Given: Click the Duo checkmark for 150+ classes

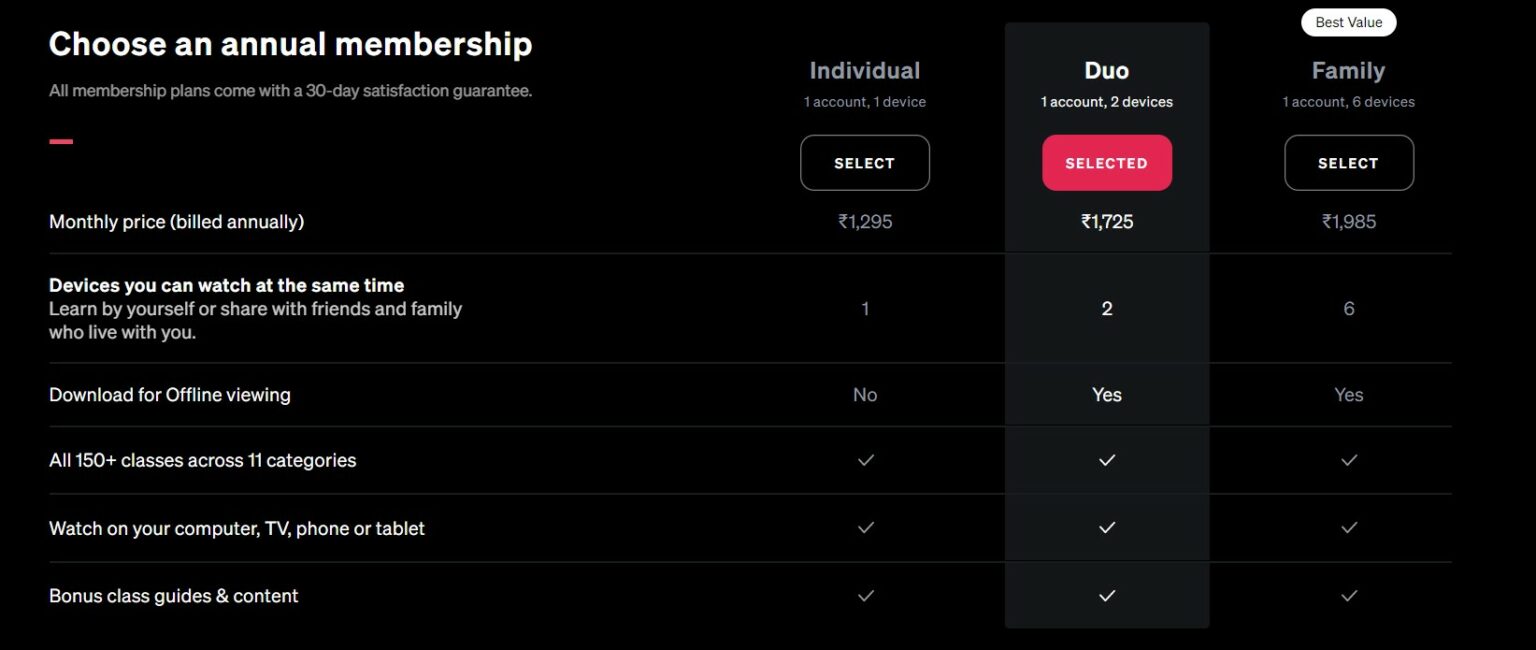Looking at the screenshot, I should (1107, 460).
